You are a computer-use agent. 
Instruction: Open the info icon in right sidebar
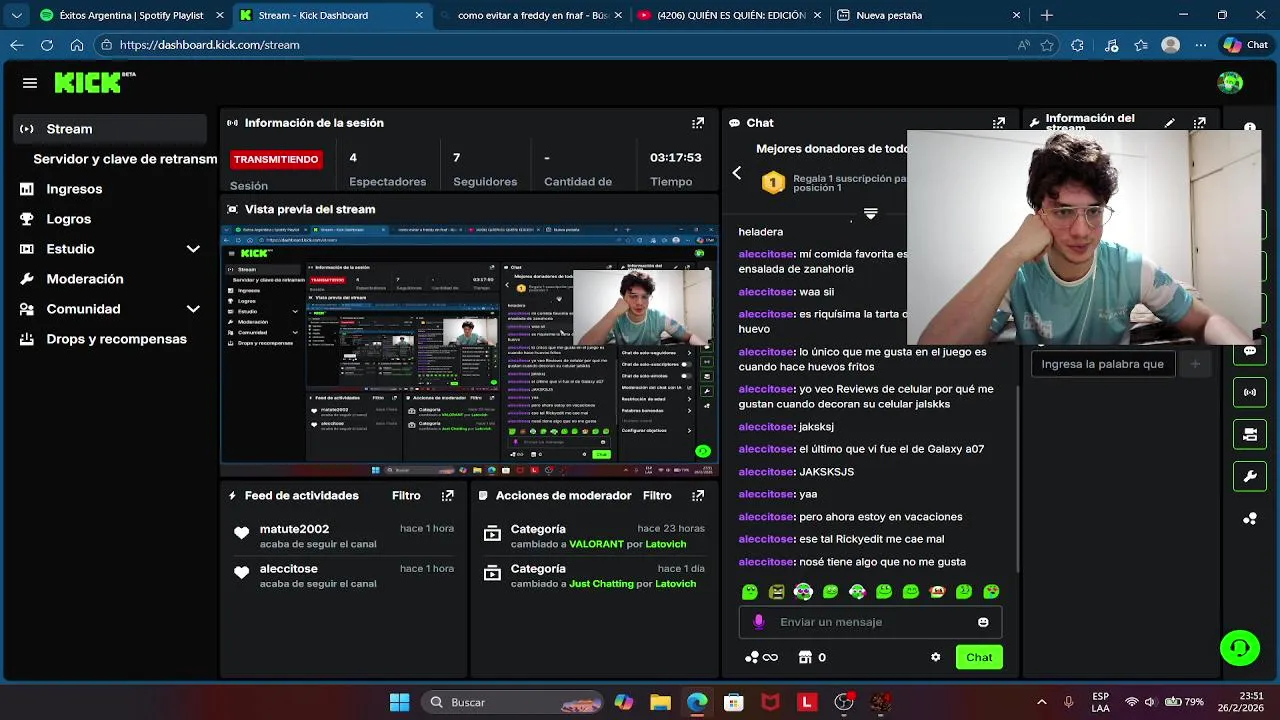pyautogui.click(x=1250, y=128)
